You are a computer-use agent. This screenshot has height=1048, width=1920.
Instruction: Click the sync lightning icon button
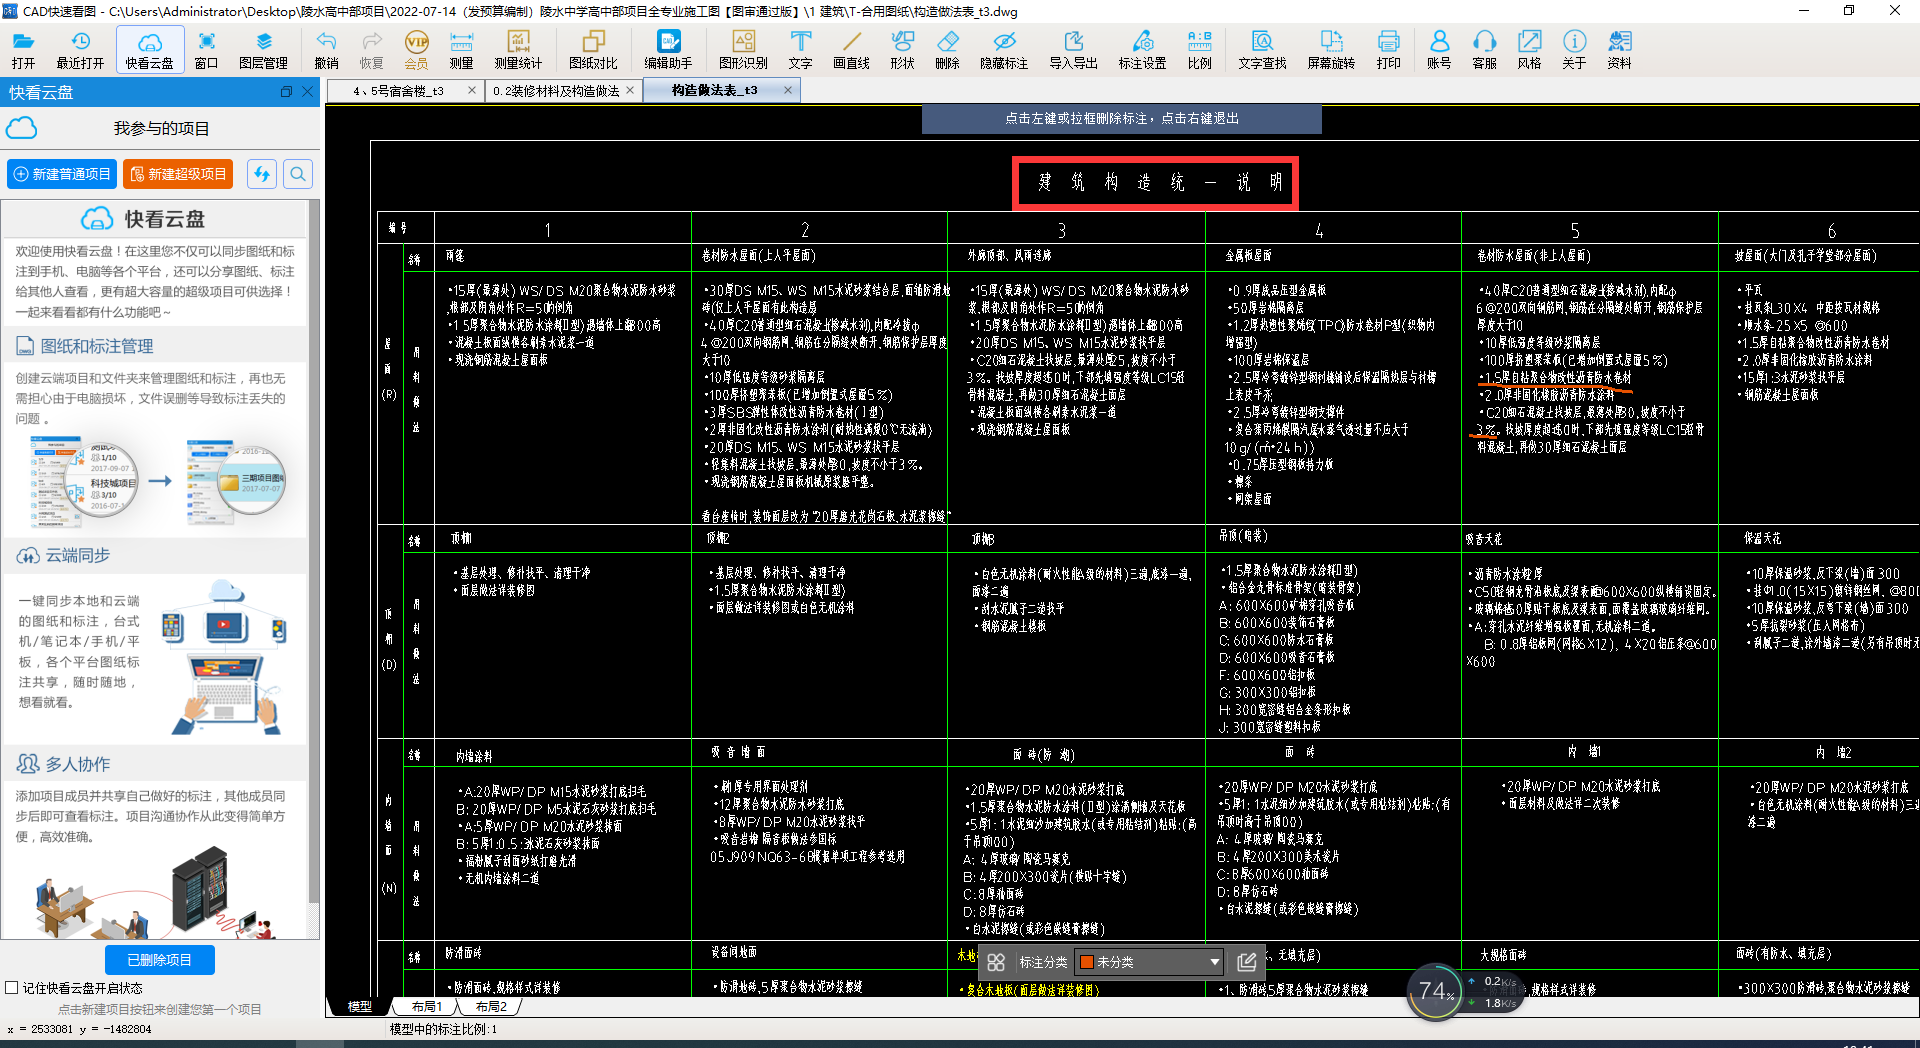[262, 174]
